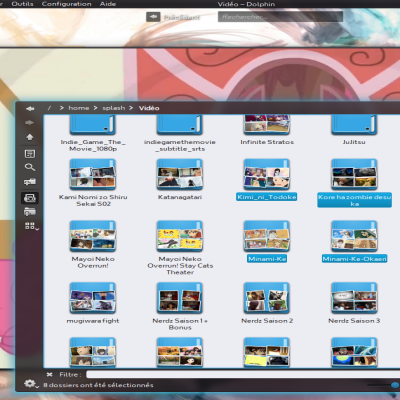Screen dimensions: 400x400
Task: Go to root slash in breadcrumb
Action: pyautogui.click(x=49, y=108)
